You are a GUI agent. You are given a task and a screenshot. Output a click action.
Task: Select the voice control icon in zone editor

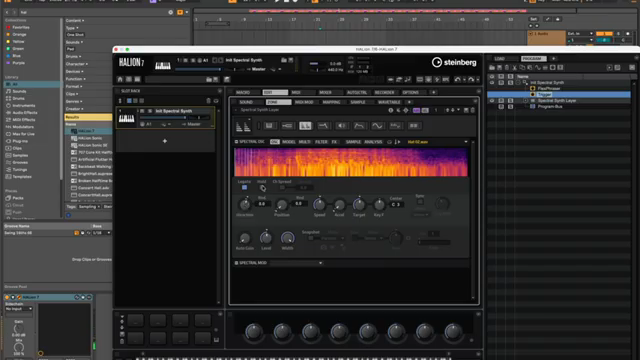click(269, 126)
